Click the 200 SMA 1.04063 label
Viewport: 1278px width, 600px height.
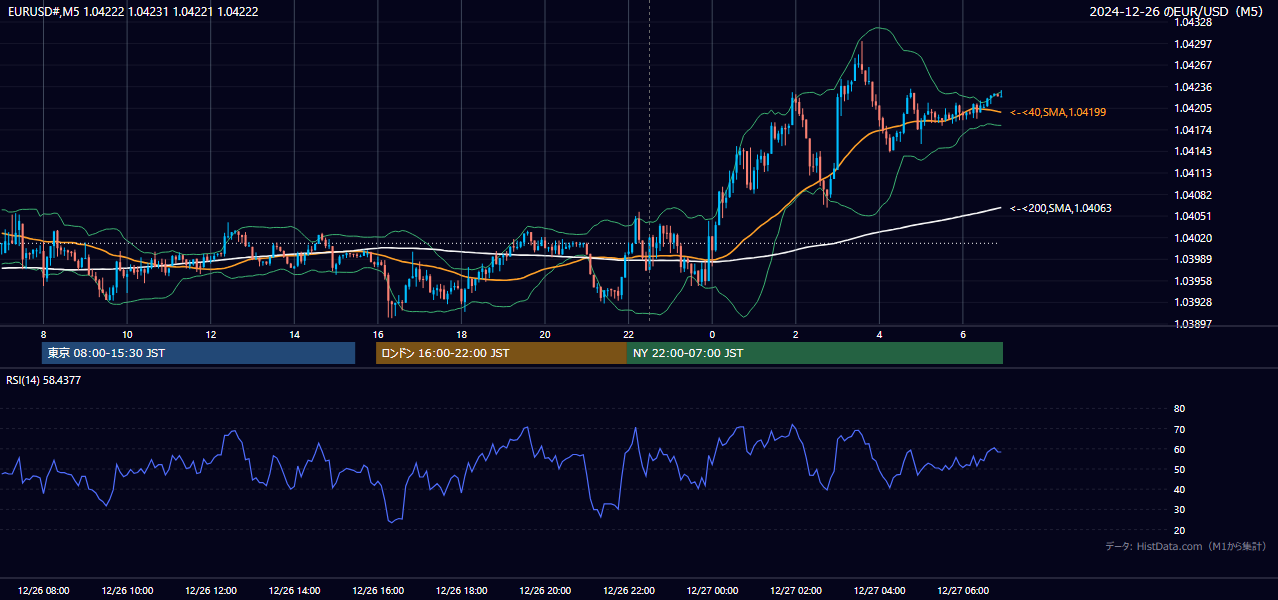coord(1061,208)
